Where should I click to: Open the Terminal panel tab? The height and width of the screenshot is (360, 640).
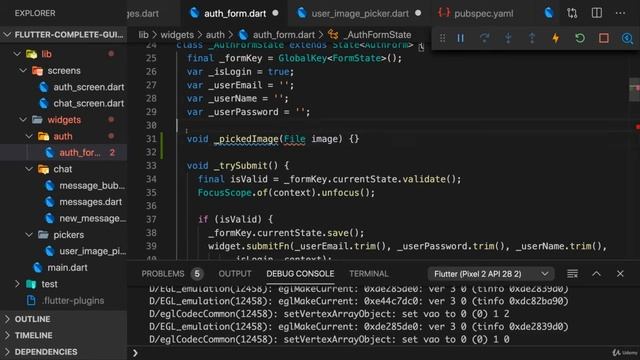pyautogui.click(x=369, y=274)
